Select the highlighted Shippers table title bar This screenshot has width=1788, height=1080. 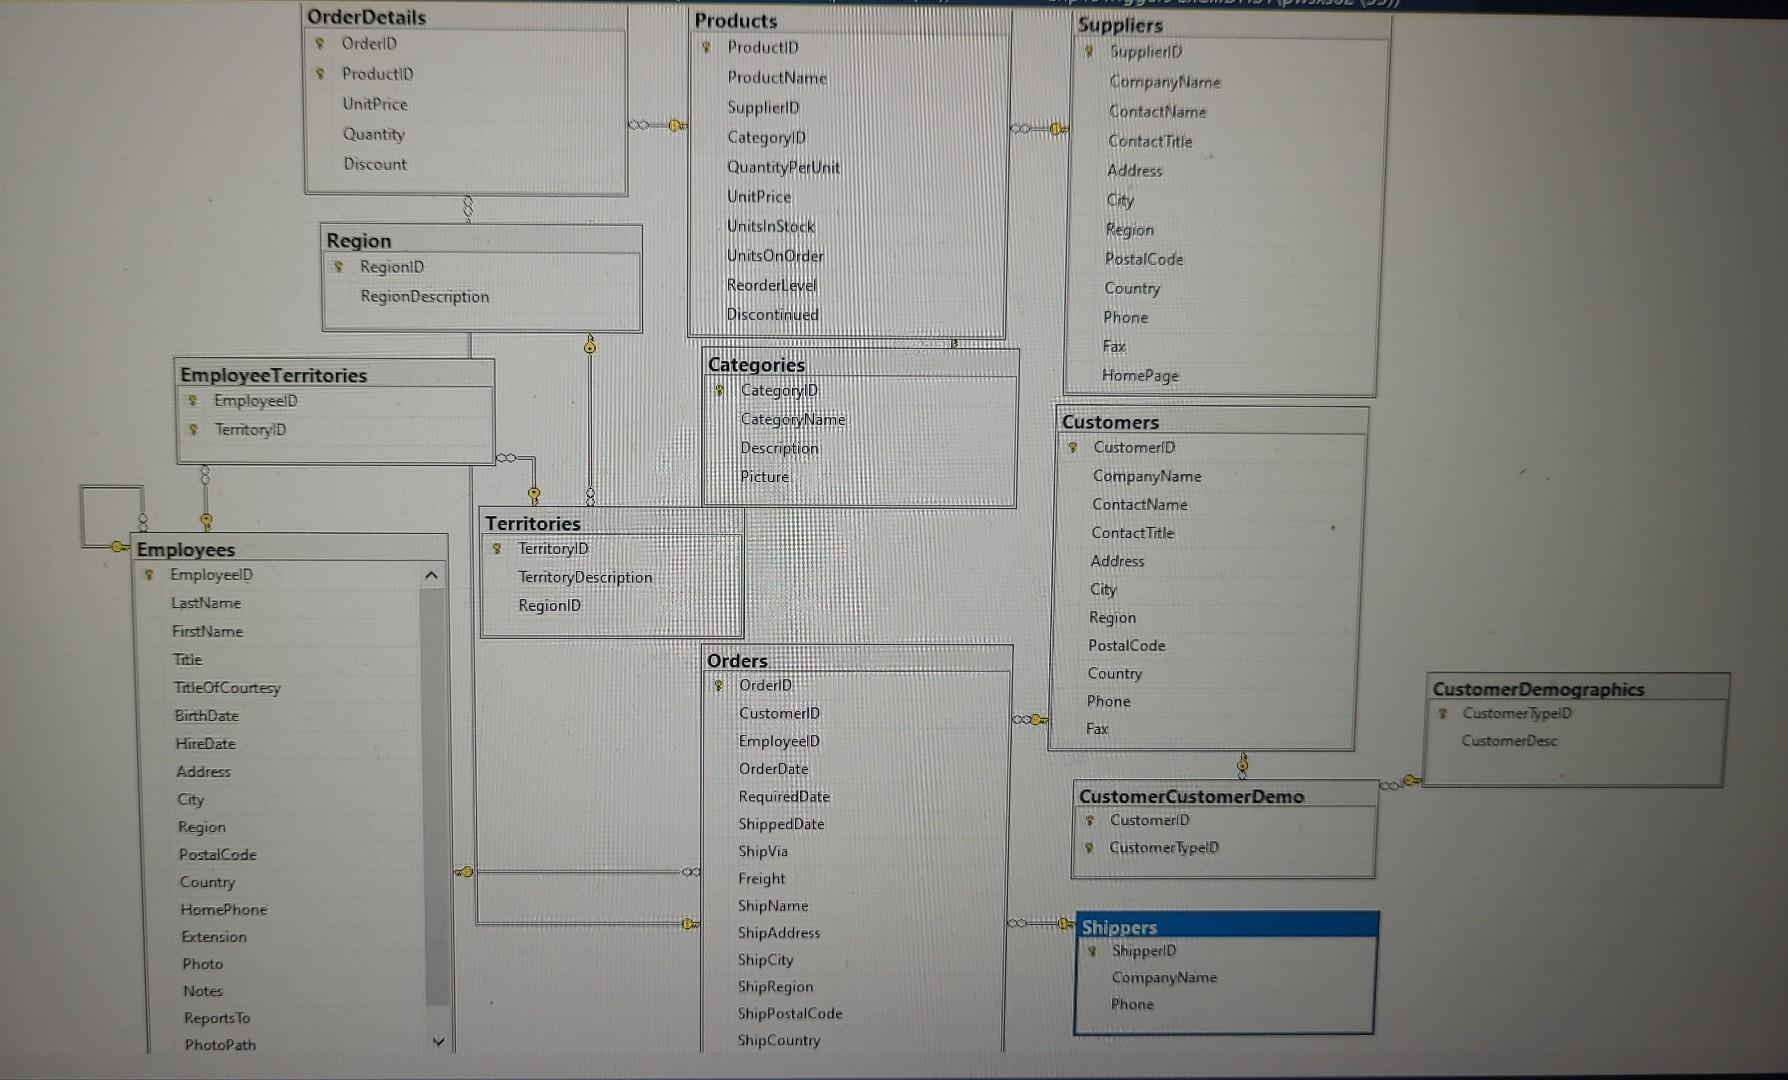pyautogui.click(x=1225, y=927)
